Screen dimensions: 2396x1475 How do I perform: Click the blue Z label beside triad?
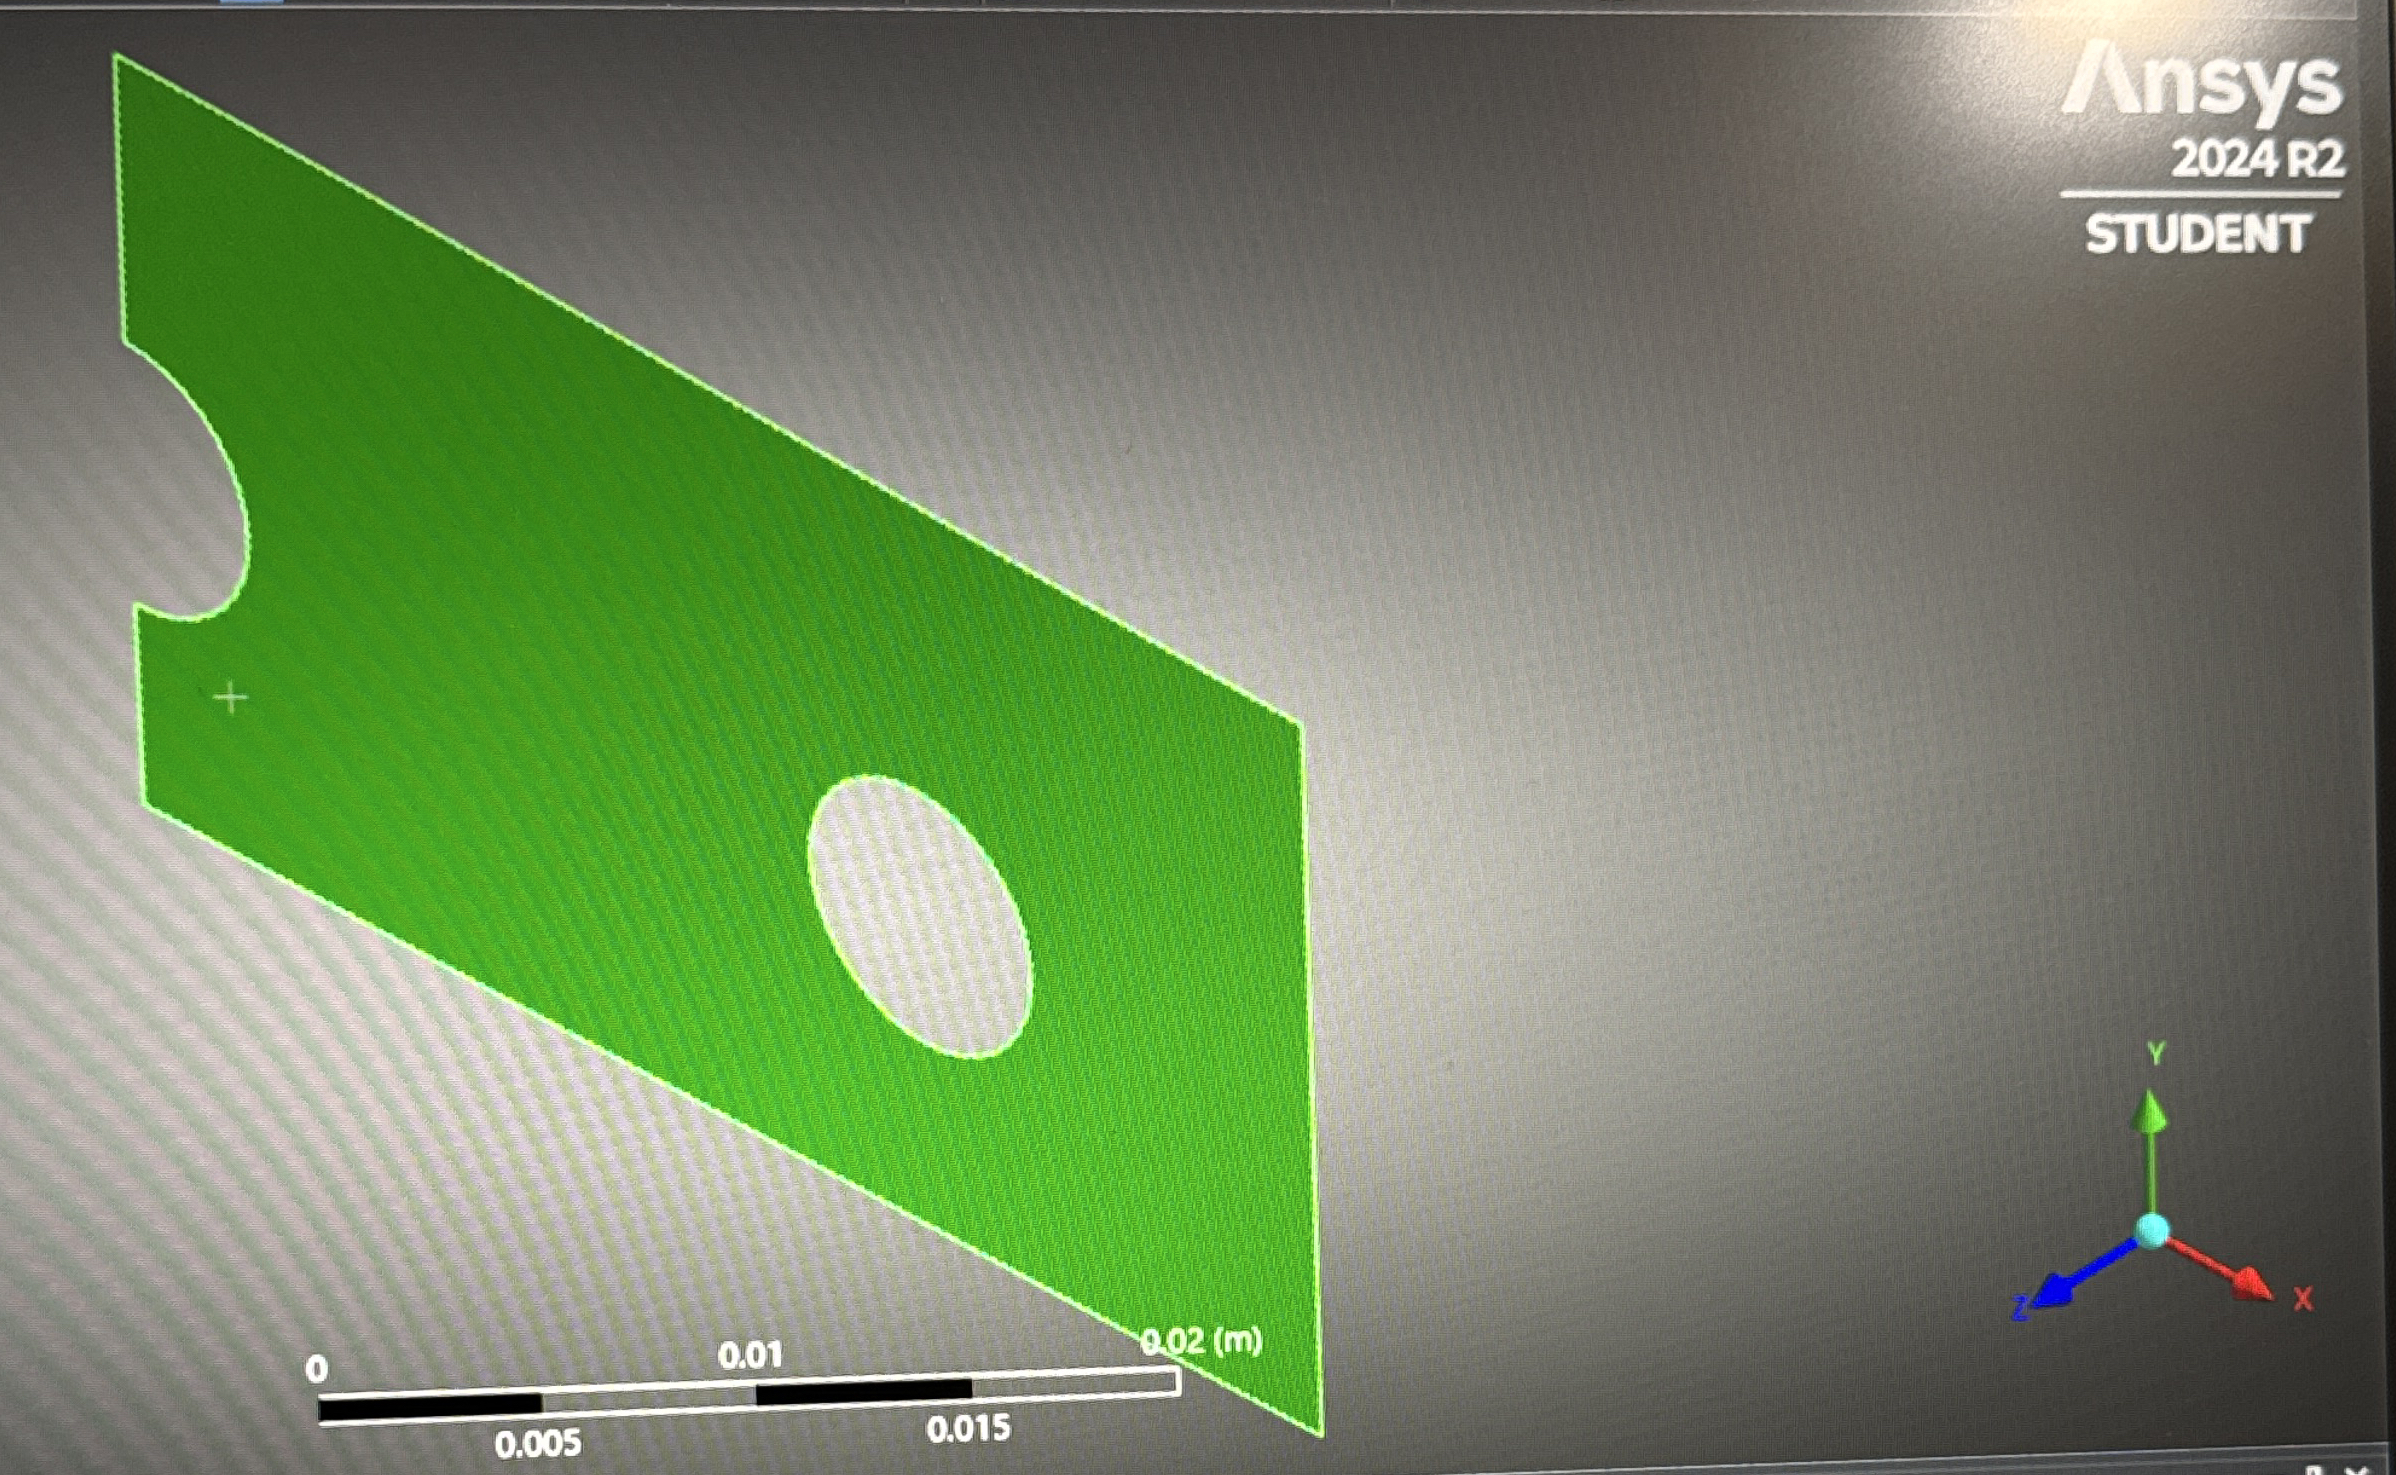coord(2020,1307)
